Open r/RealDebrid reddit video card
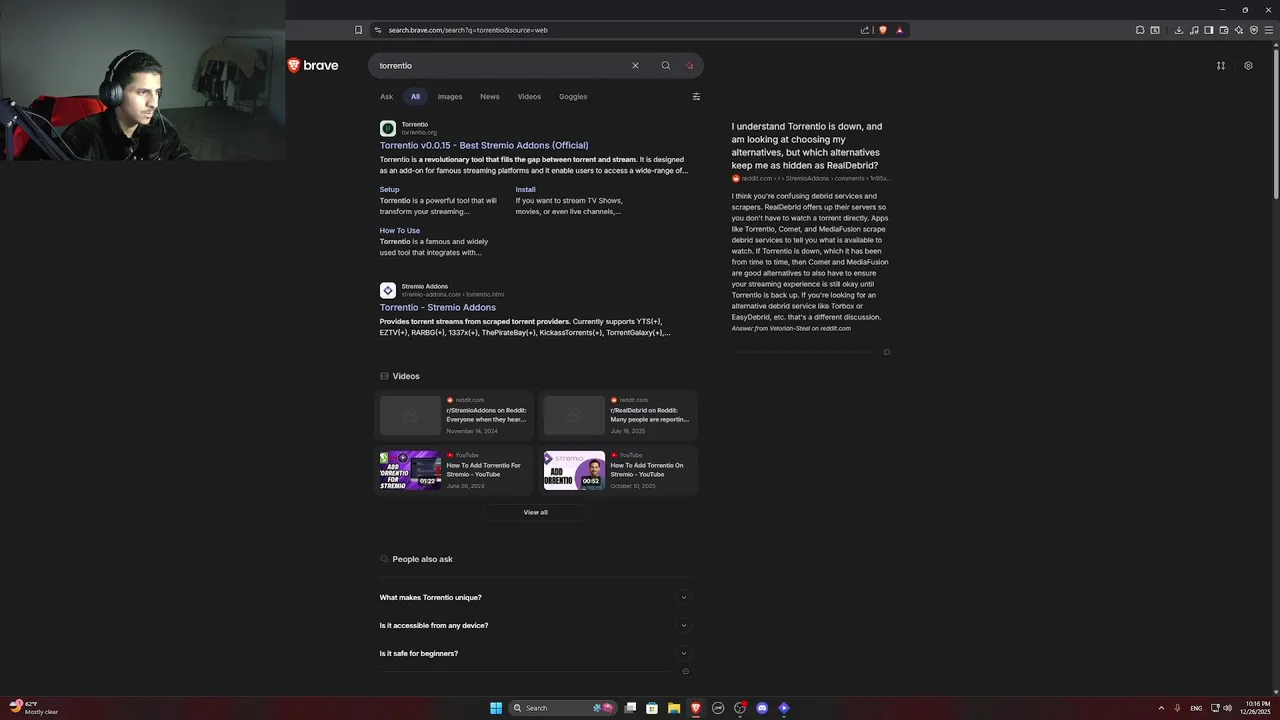 (x=618, y=415)
